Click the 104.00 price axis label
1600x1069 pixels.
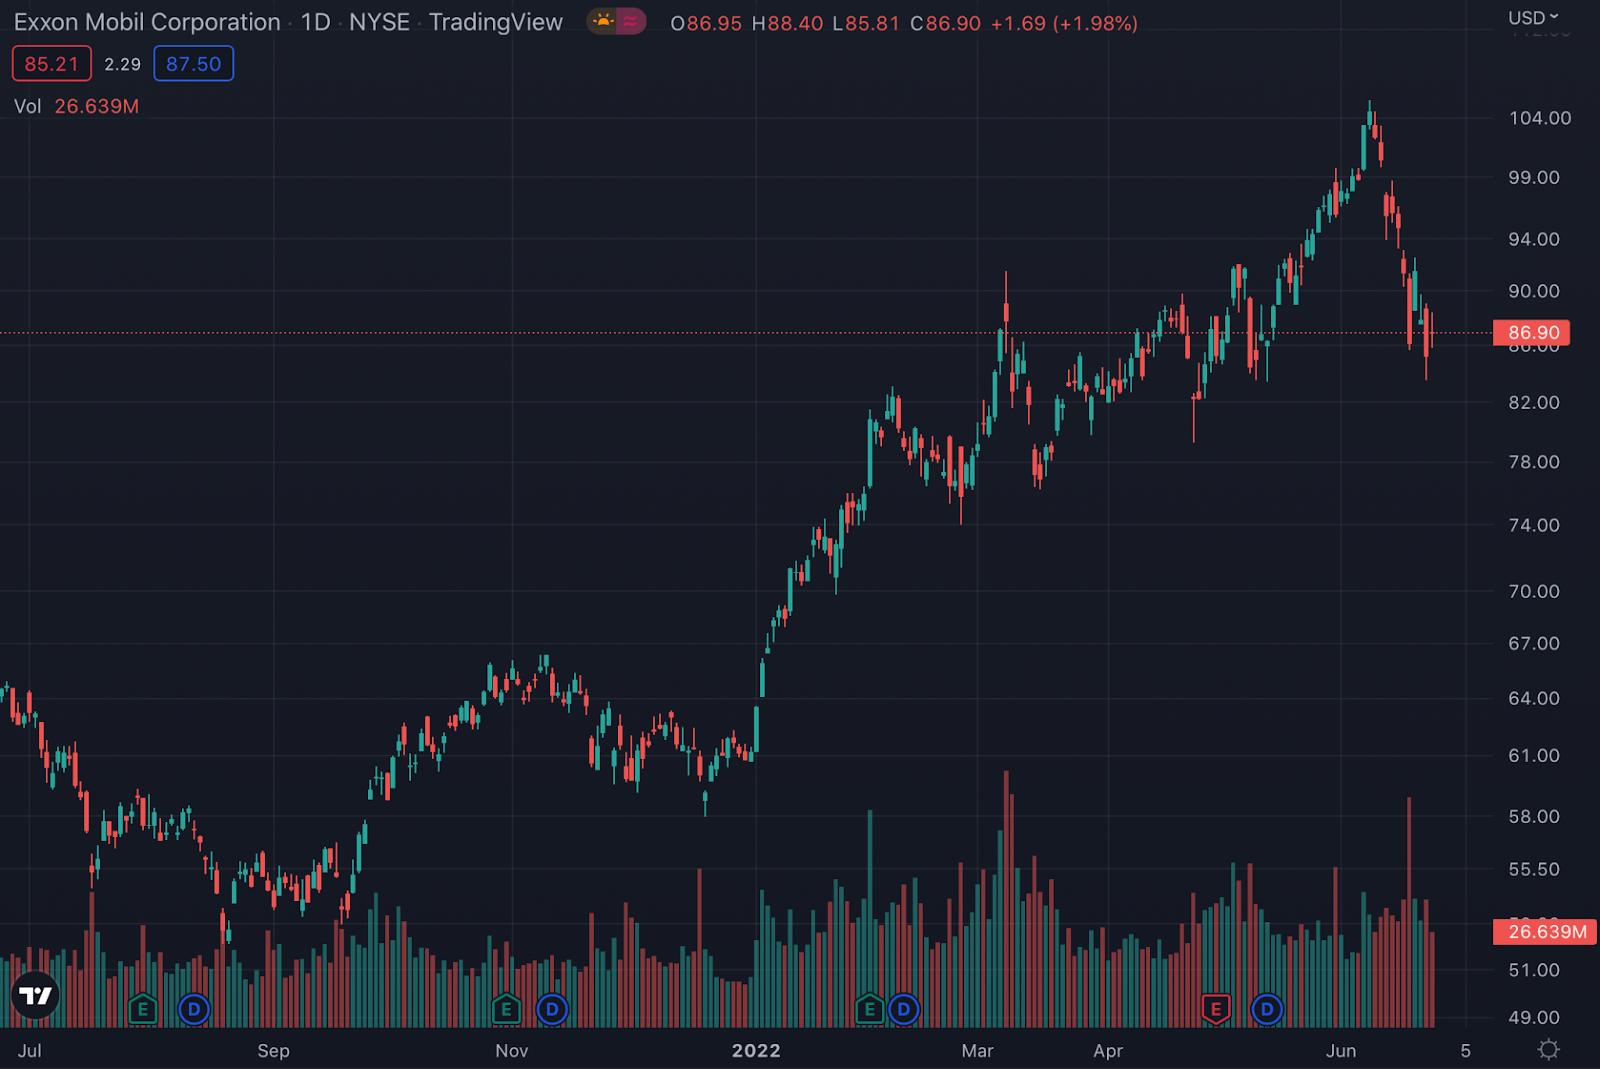click(1540, 118)
